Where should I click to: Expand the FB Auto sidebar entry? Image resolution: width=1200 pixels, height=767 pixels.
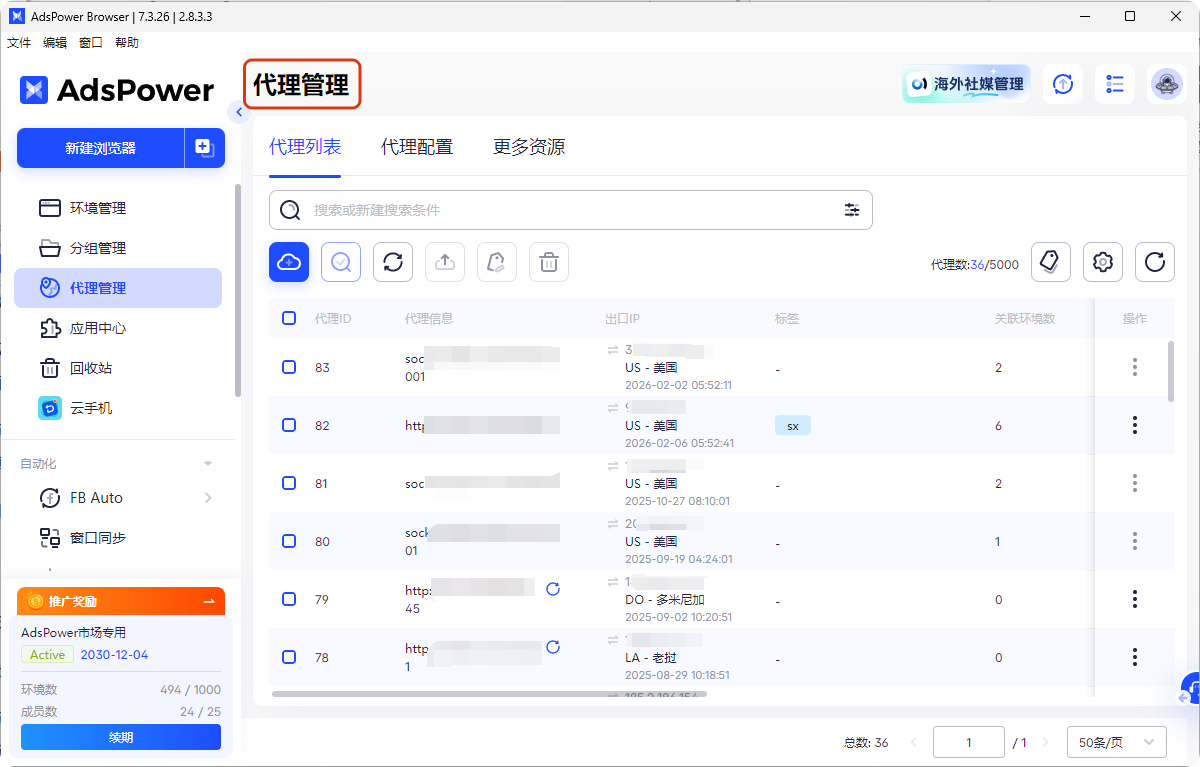coord(208,497)
